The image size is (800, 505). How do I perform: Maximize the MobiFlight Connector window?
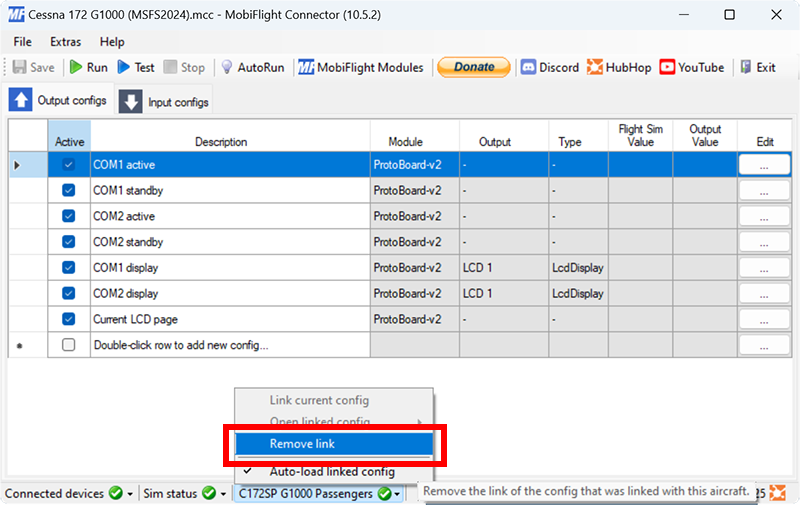pyautogui.click(x=730, y=15)
